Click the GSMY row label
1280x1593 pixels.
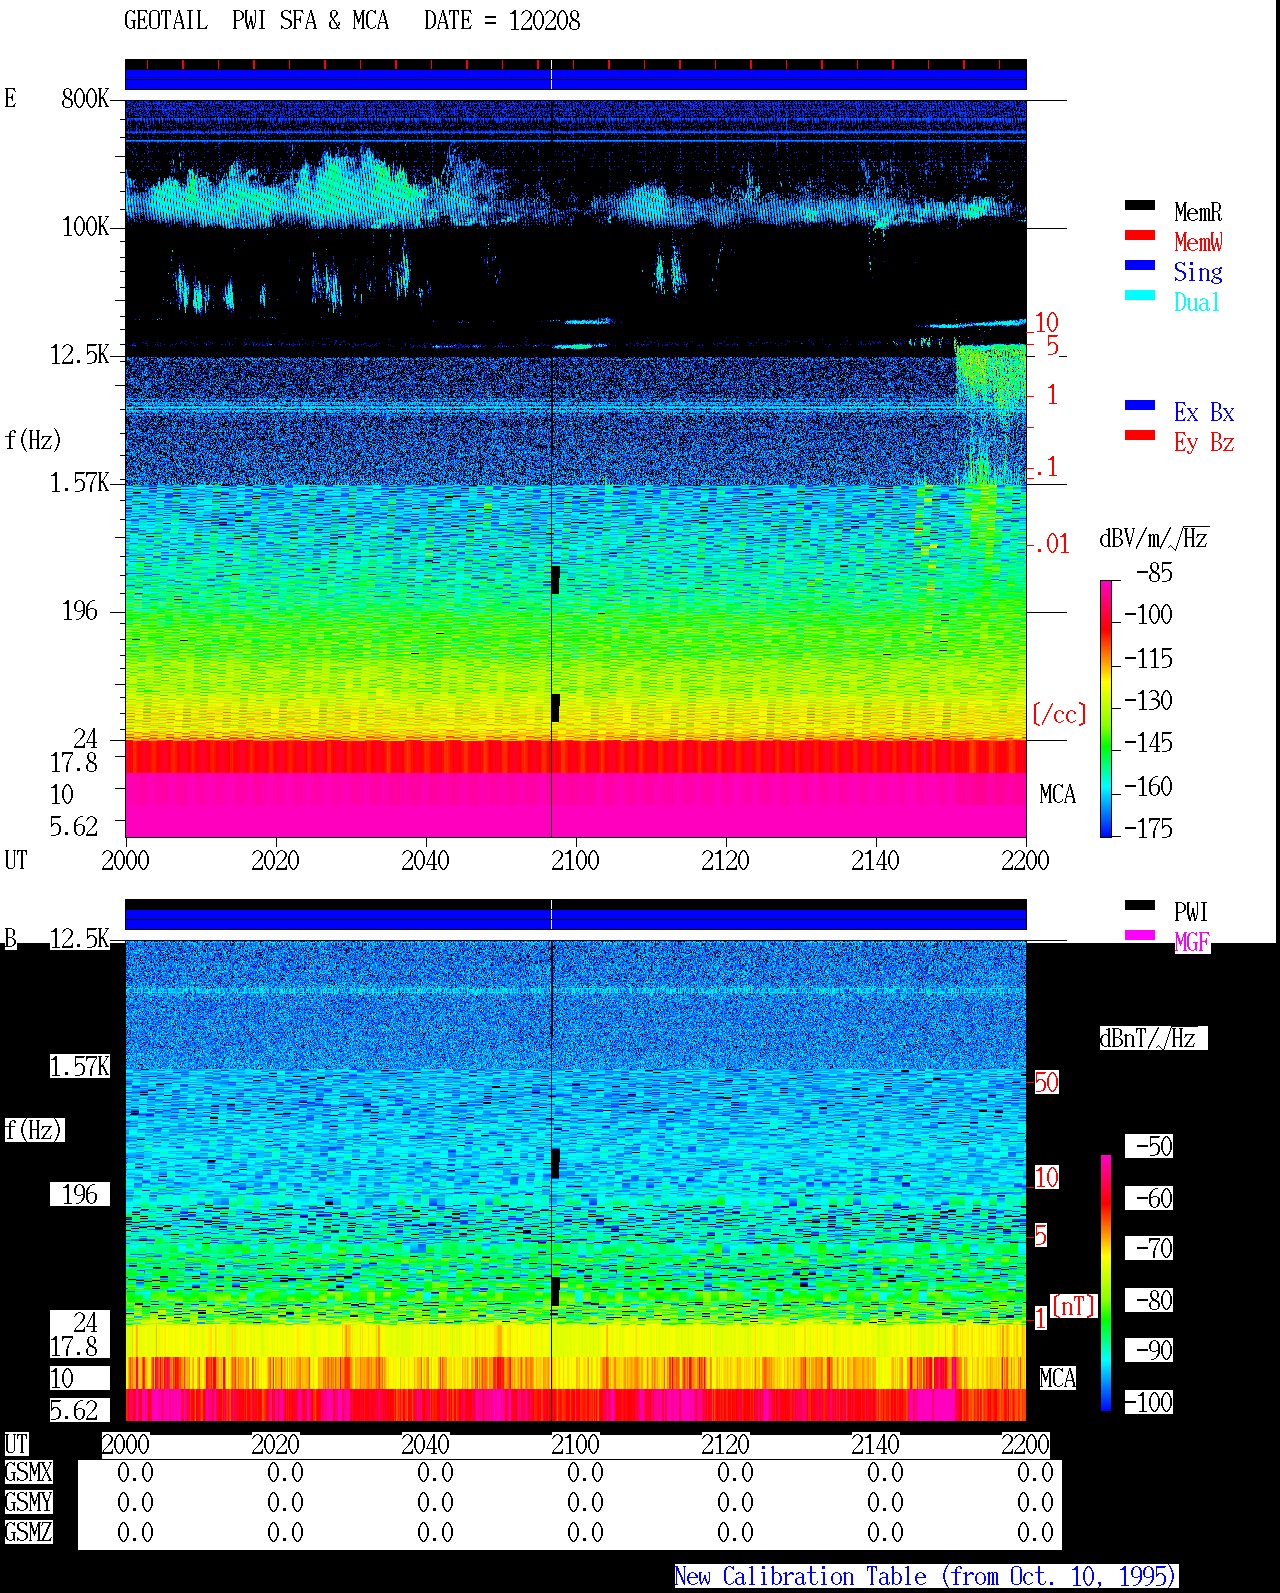tap(28, 1502)
